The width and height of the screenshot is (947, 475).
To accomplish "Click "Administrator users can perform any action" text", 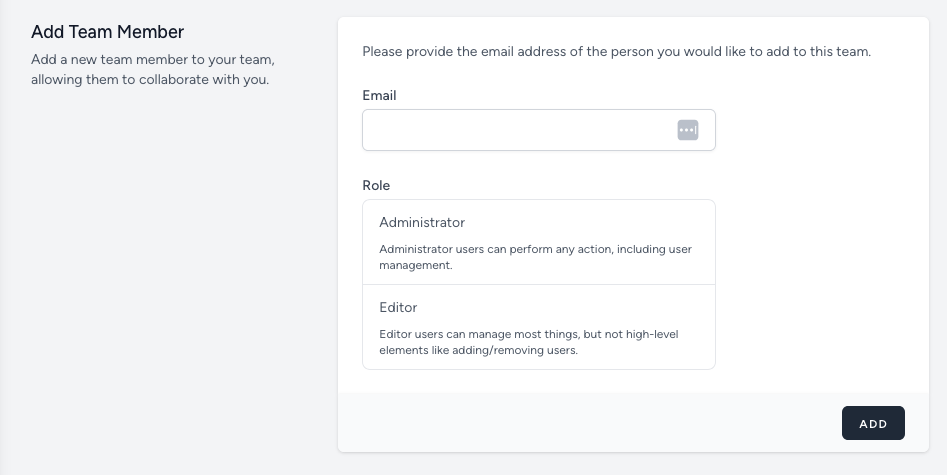I will pos(535,249).
